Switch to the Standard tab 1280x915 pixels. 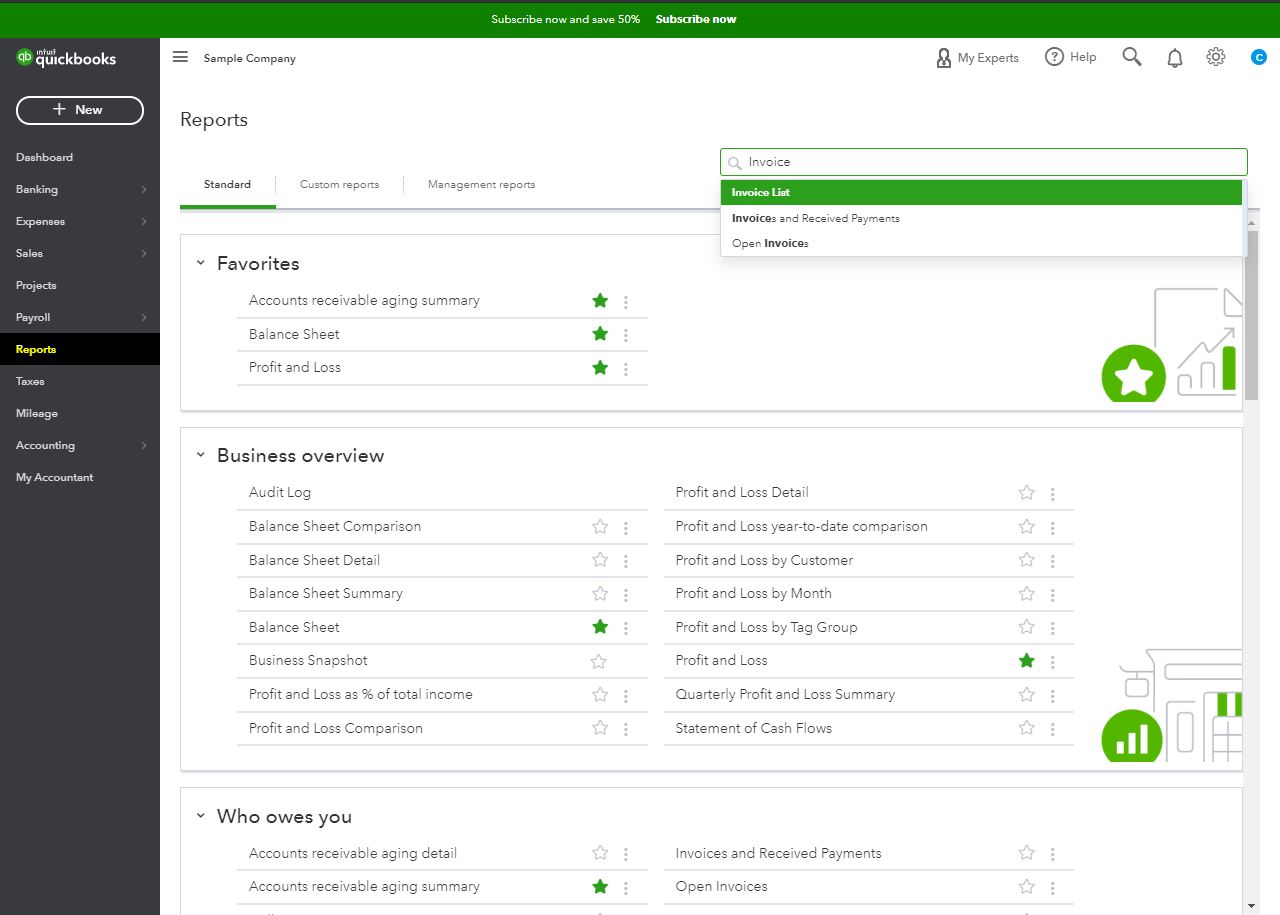227,184
